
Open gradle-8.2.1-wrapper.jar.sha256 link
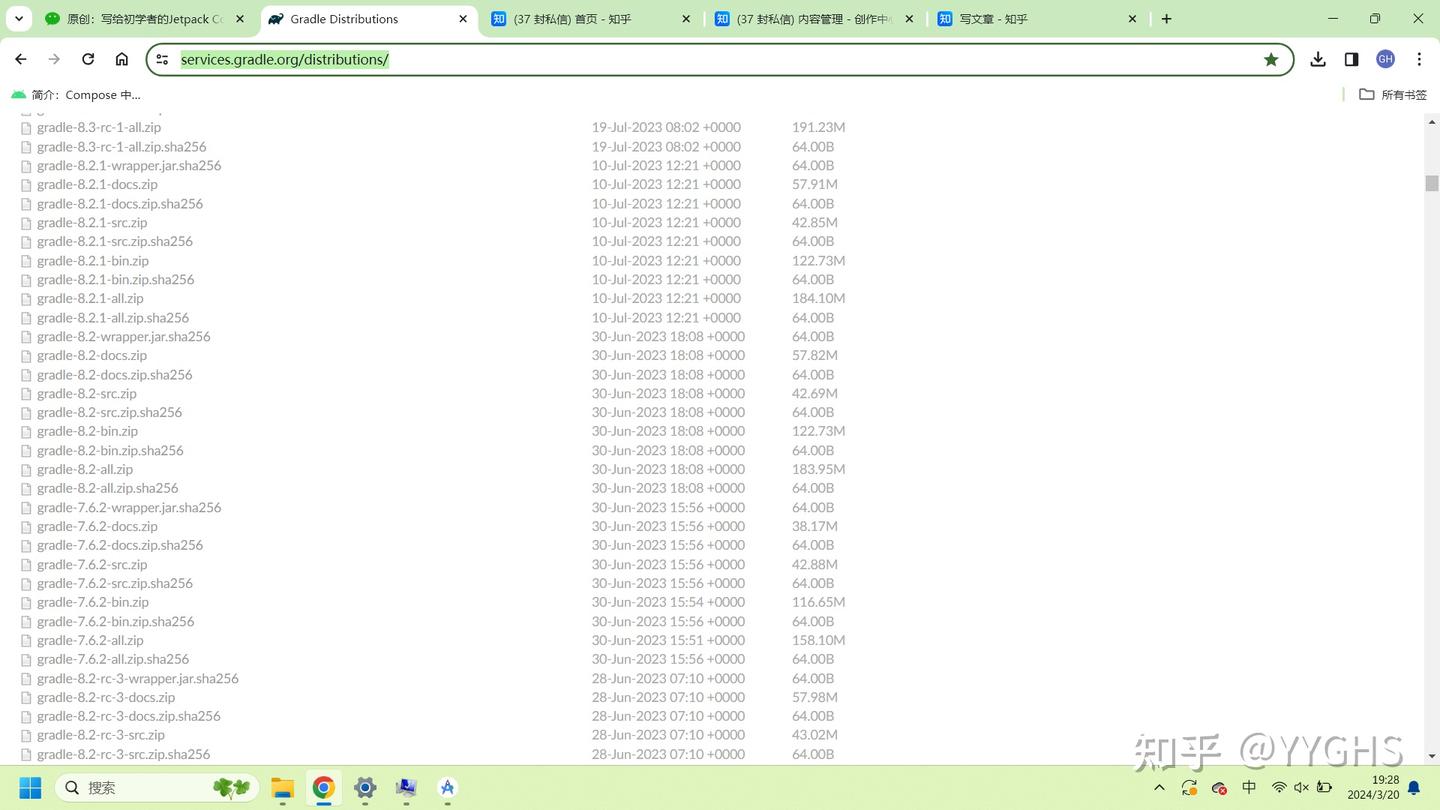pos(129,165)
